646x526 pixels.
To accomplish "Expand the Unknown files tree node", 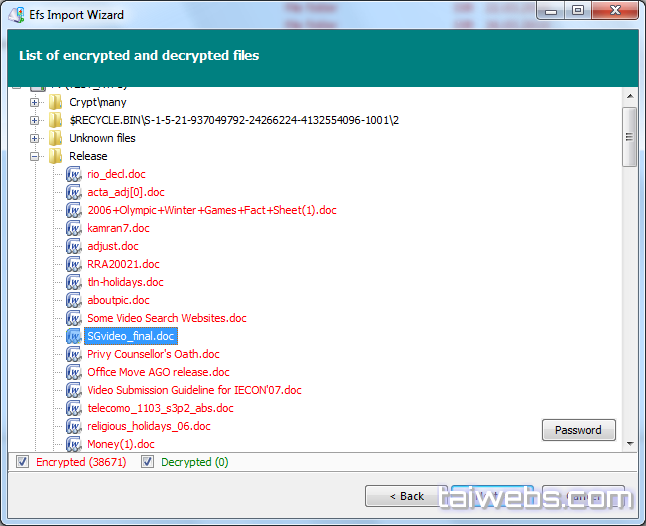I will coord(35,138).
